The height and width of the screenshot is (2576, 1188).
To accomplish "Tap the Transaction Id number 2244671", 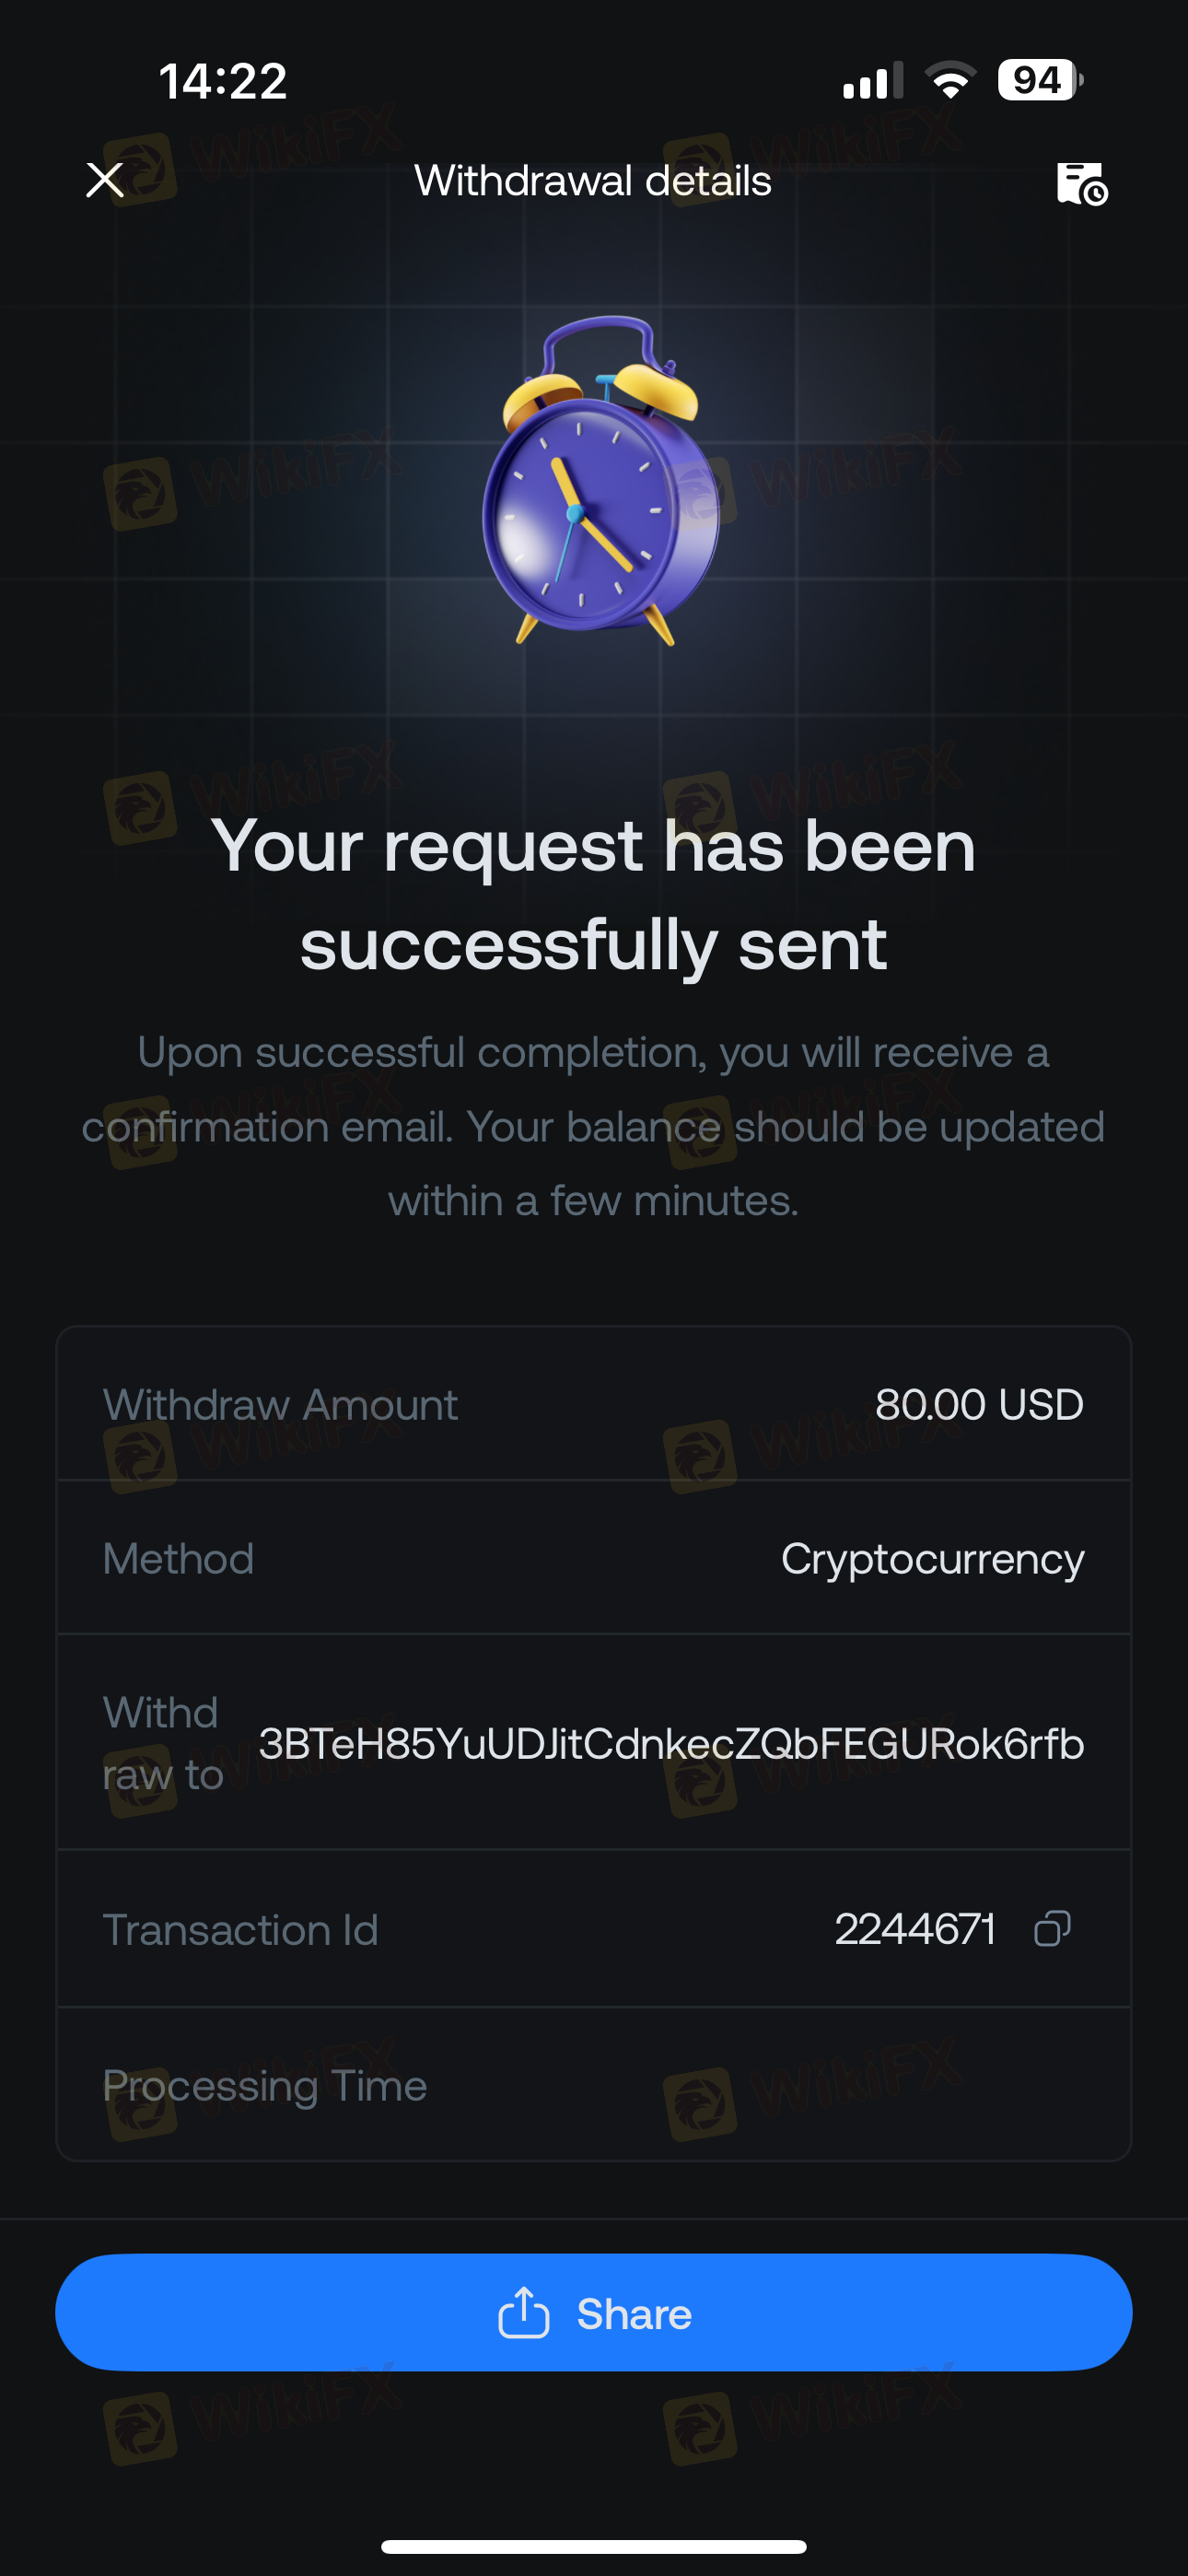I will [x=915, y=1928].
